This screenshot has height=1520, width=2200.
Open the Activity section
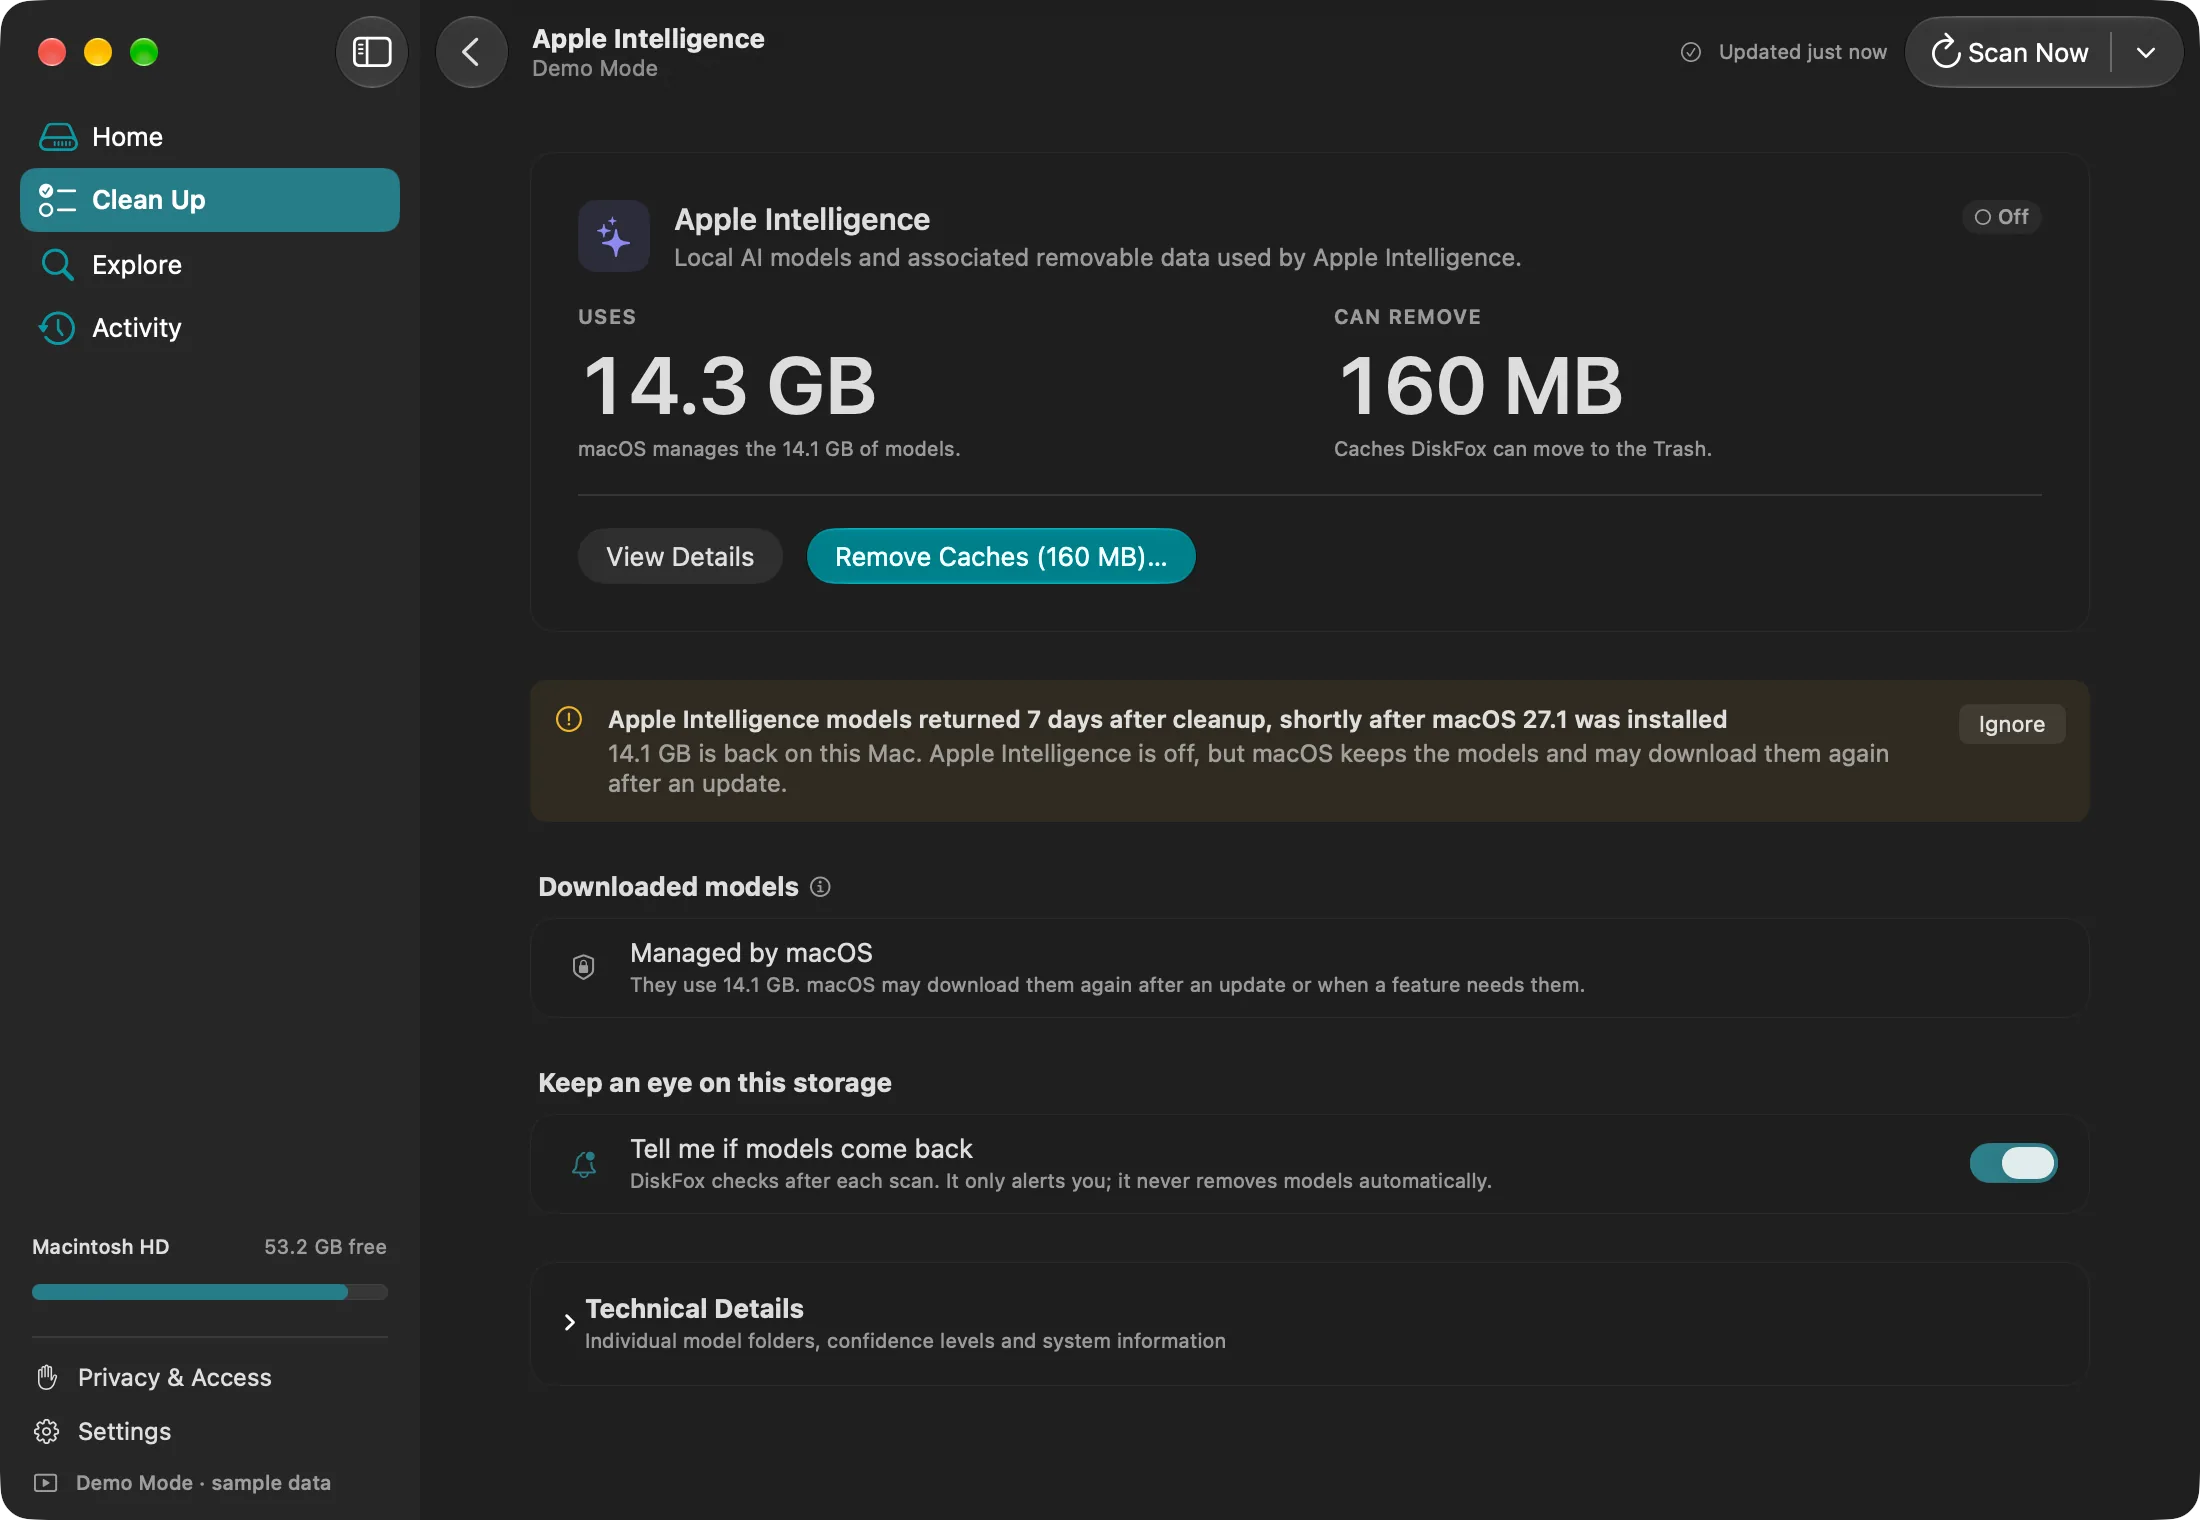[210, 328]
